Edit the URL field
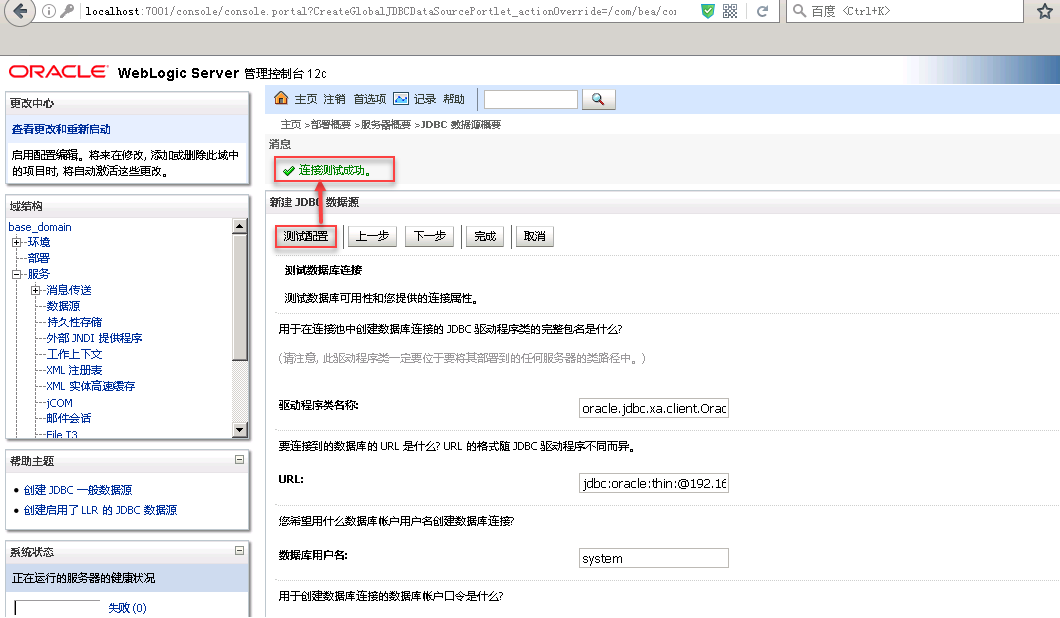1060x618 pixels. (654, 483)
